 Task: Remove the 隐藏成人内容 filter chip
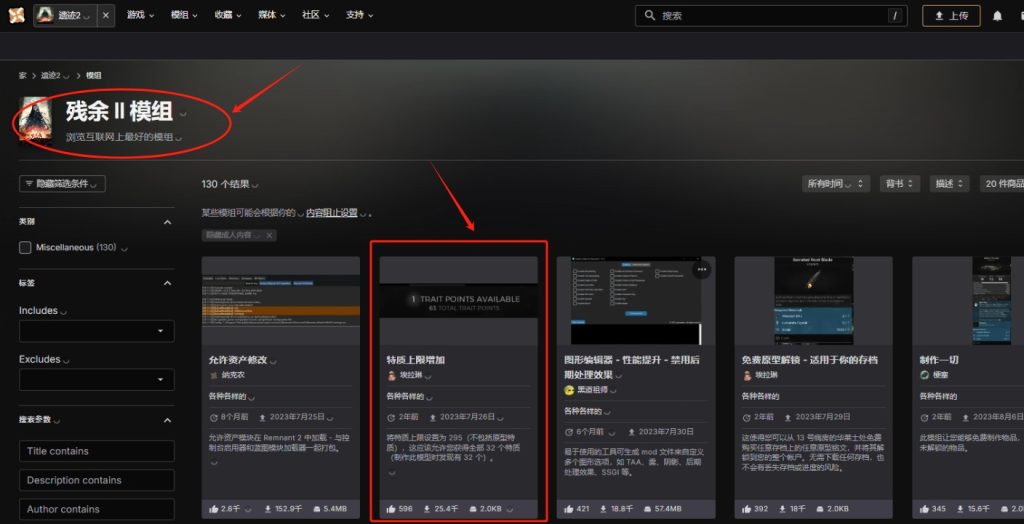269,235
